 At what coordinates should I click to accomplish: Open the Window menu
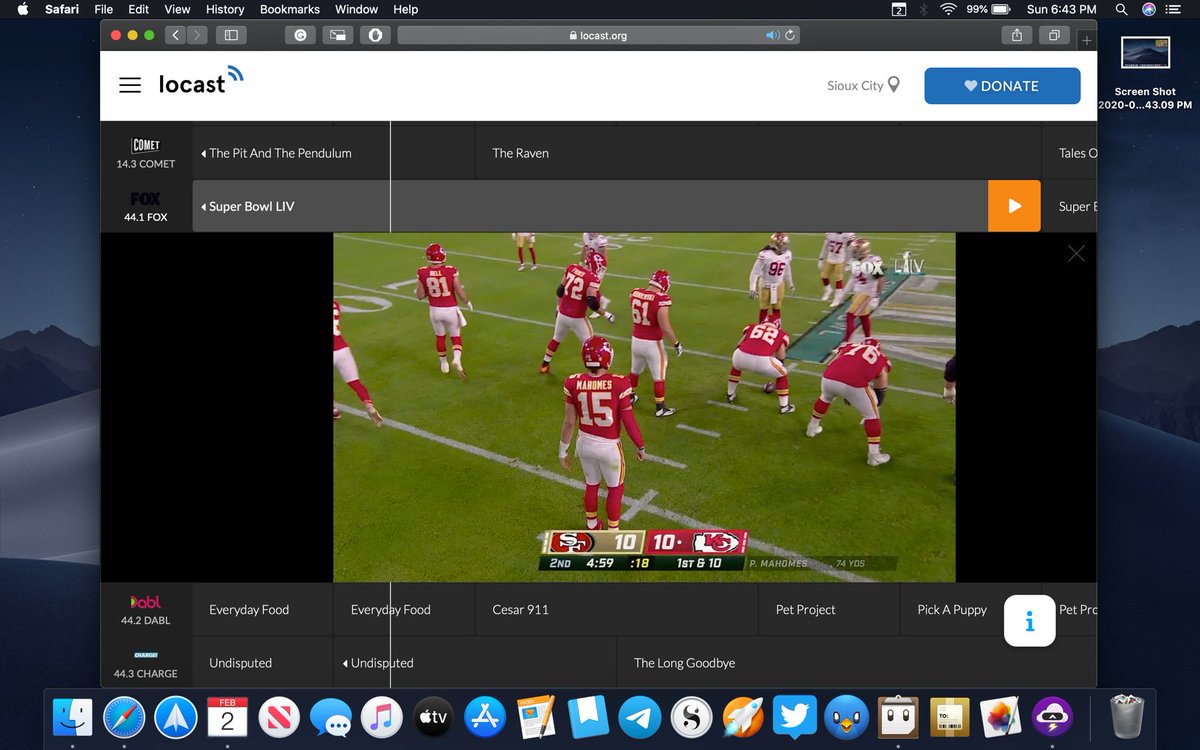point(356,9)
